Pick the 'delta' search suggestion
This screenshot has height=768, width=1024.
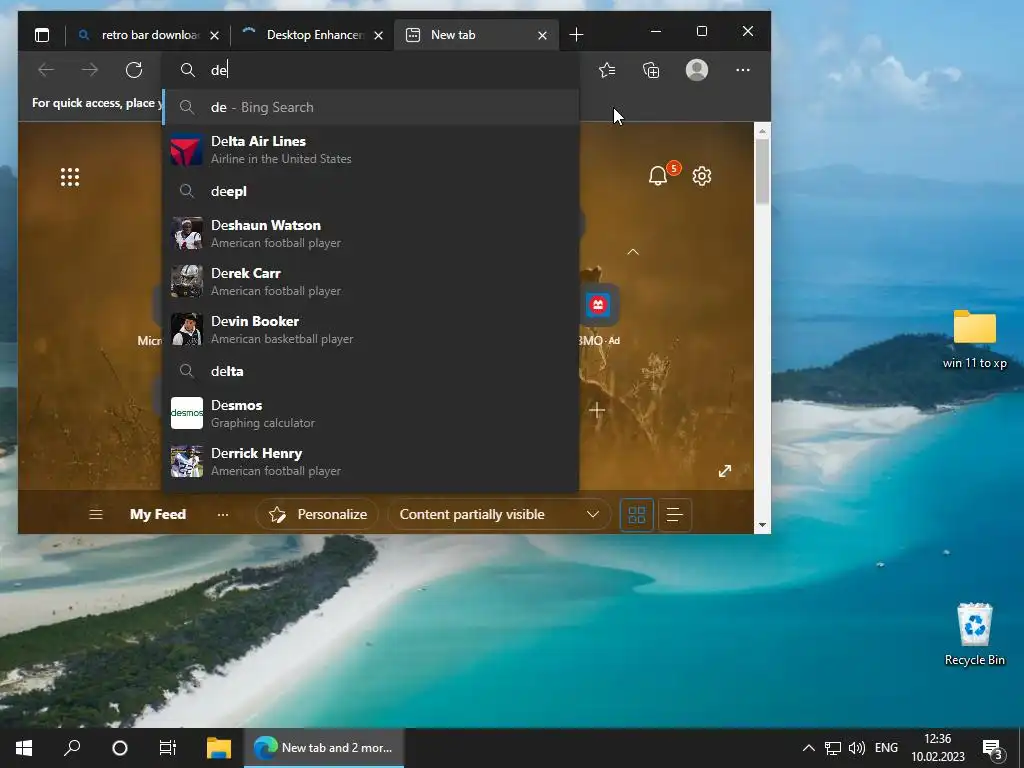371,371
